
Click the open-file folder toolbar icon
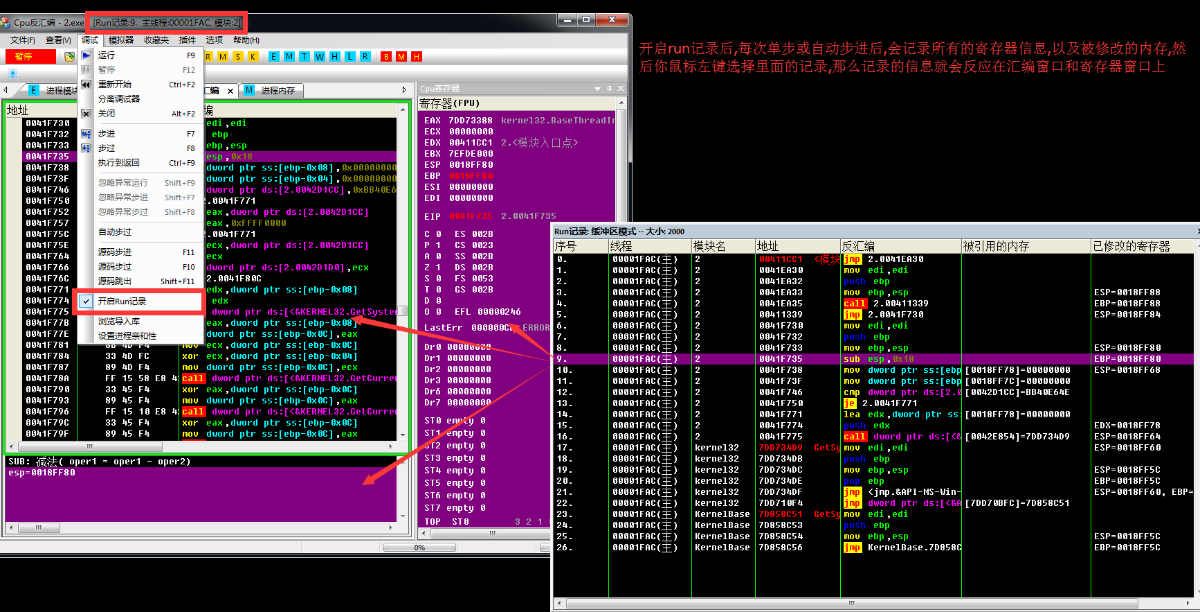tap(70, 57)
